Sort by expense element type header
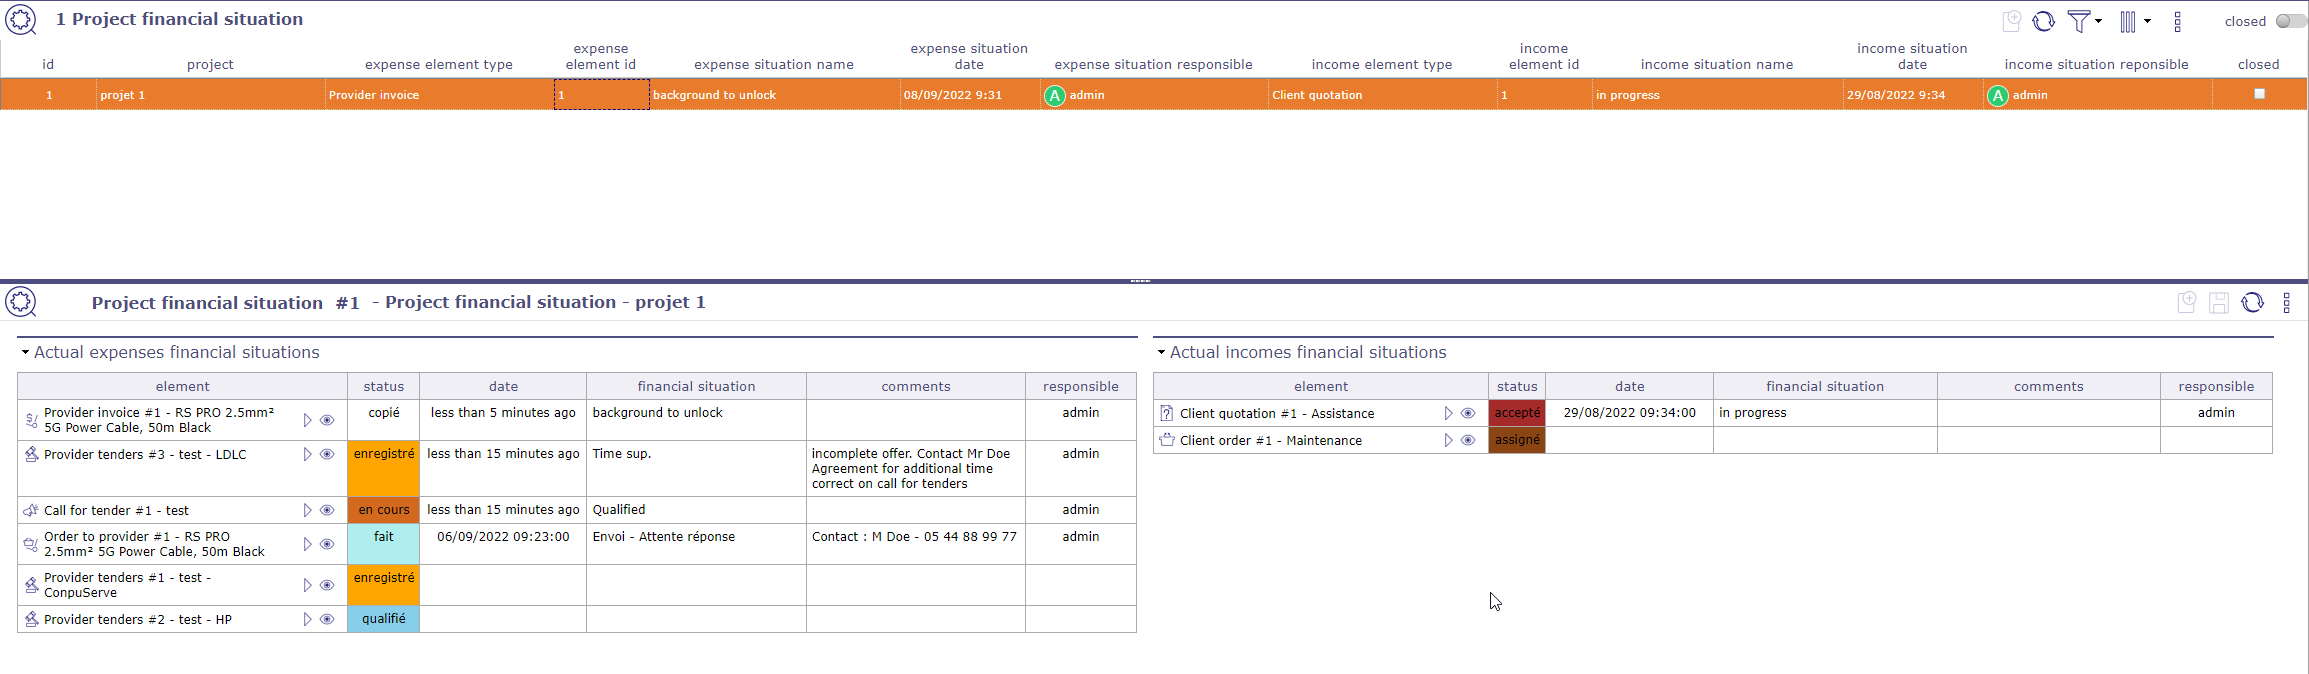This screenshot has width=2309, height=674. coord(439,64)
